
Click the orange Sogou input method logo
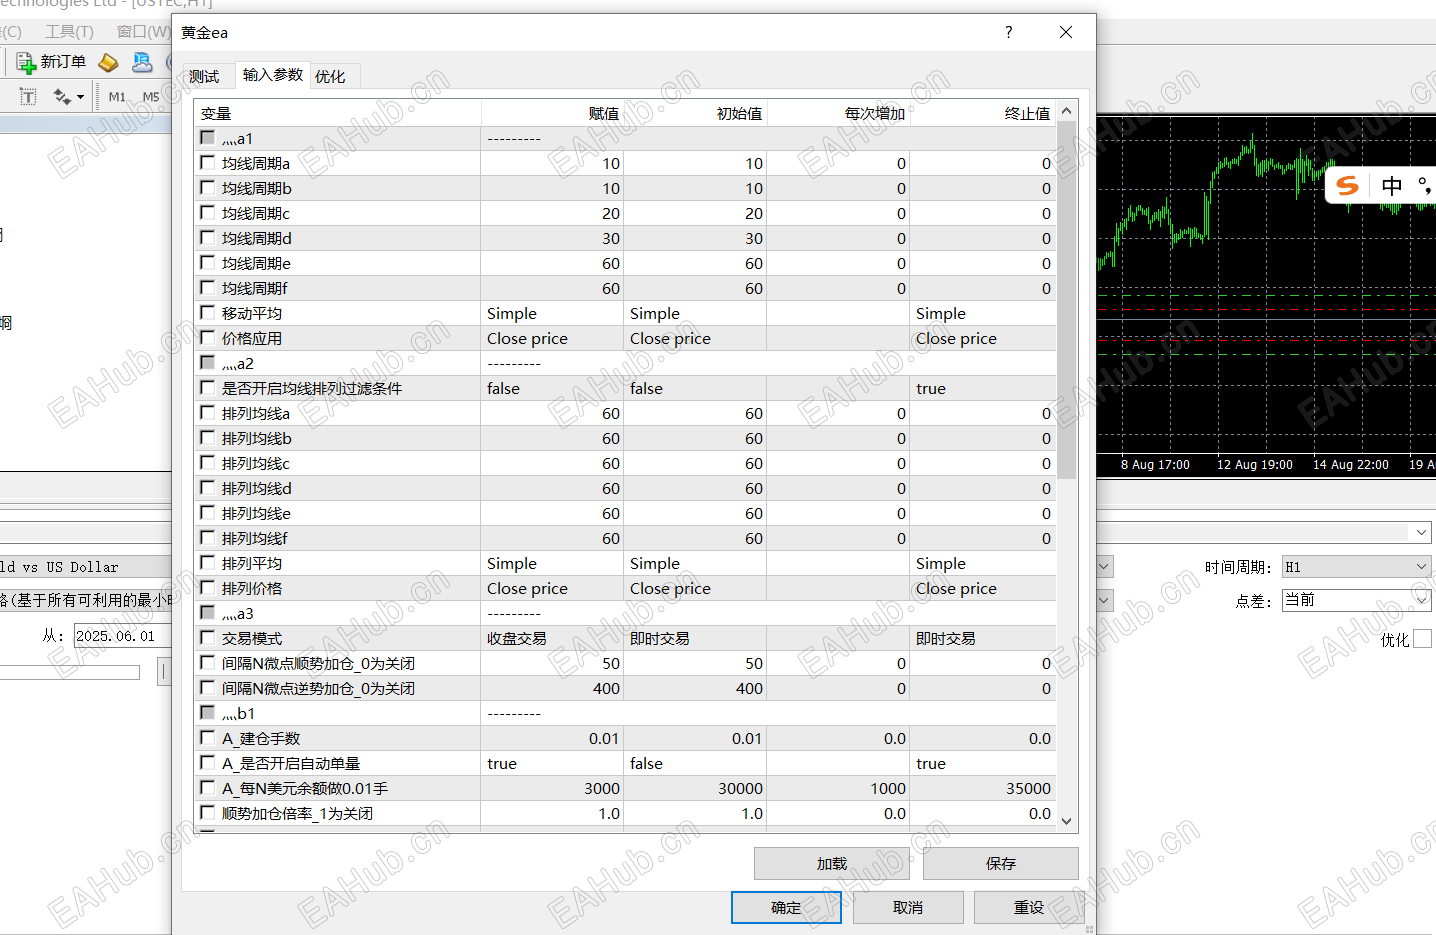pos(1347,185)
